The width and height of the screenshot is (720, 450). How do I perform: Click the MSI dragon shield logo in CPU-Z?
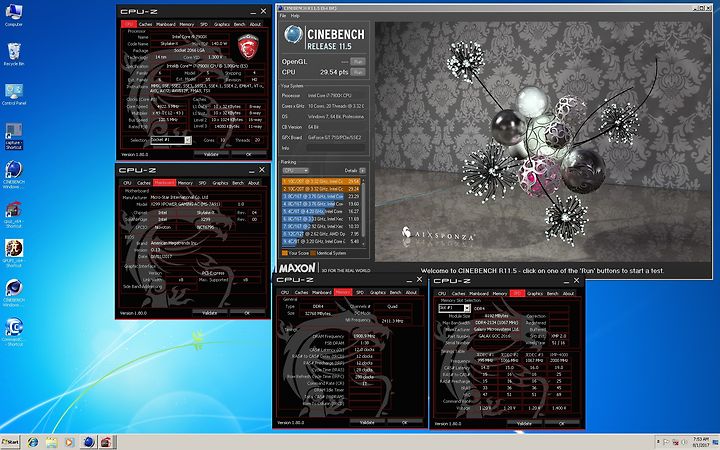tap(248, 47)
